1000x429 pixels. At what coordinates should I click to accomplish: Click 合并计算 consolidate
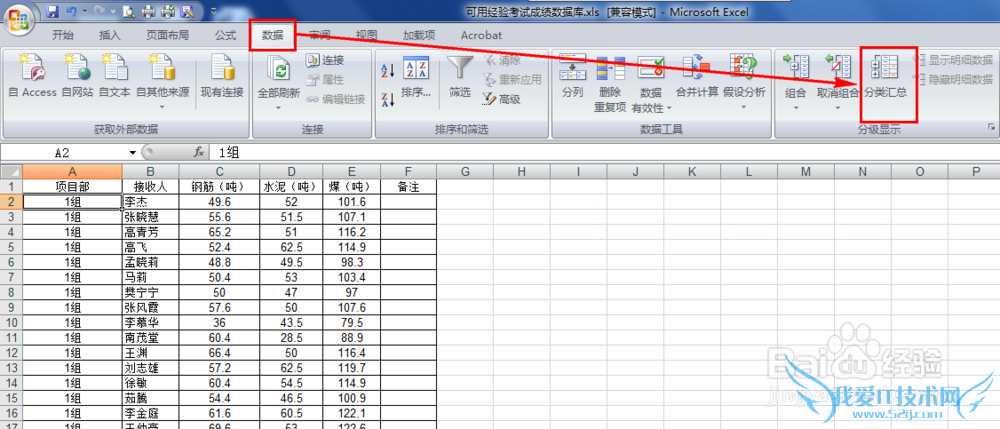pyautogui.click(x=697, y=76)
